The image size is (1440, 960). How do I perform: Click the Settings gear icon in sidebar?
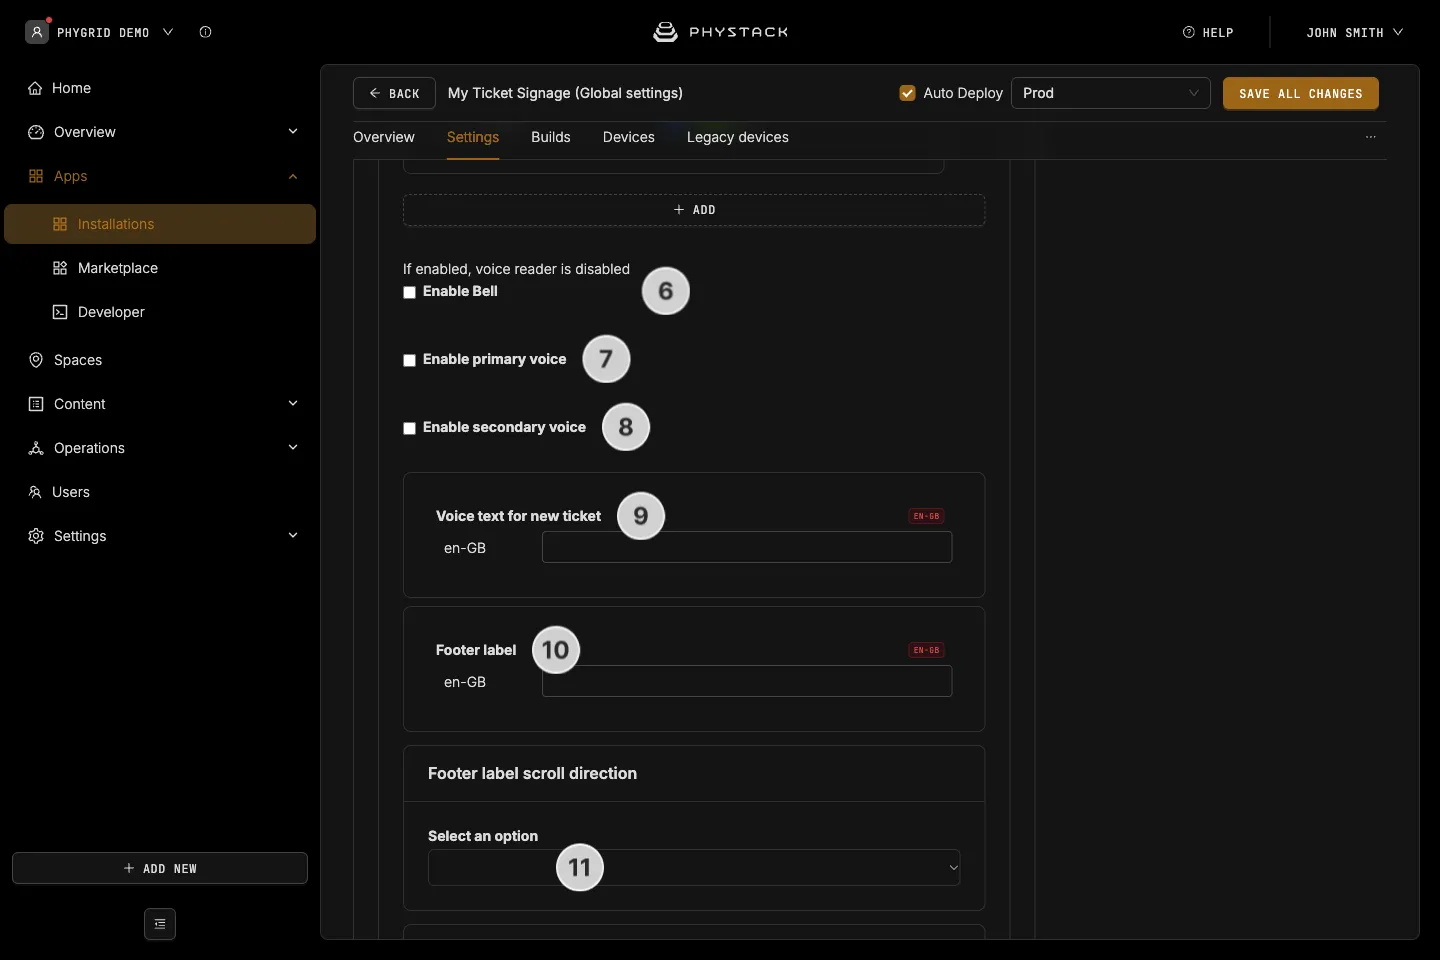[x=36, y=536]
